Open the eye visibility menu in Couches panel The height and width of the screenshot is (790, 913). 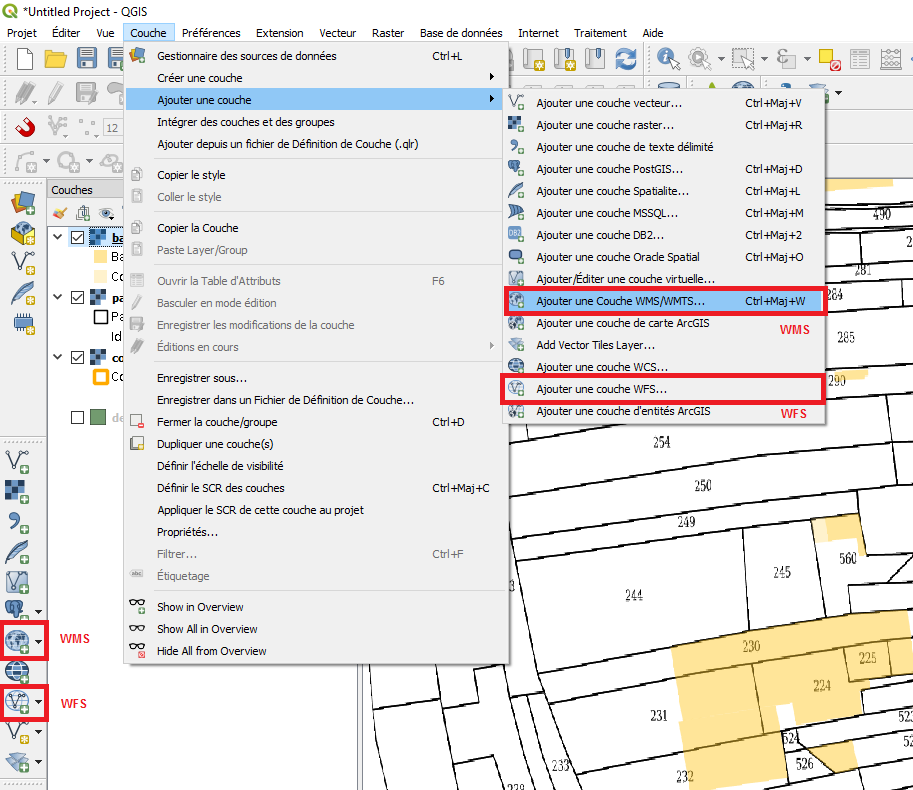coord(106,213)
